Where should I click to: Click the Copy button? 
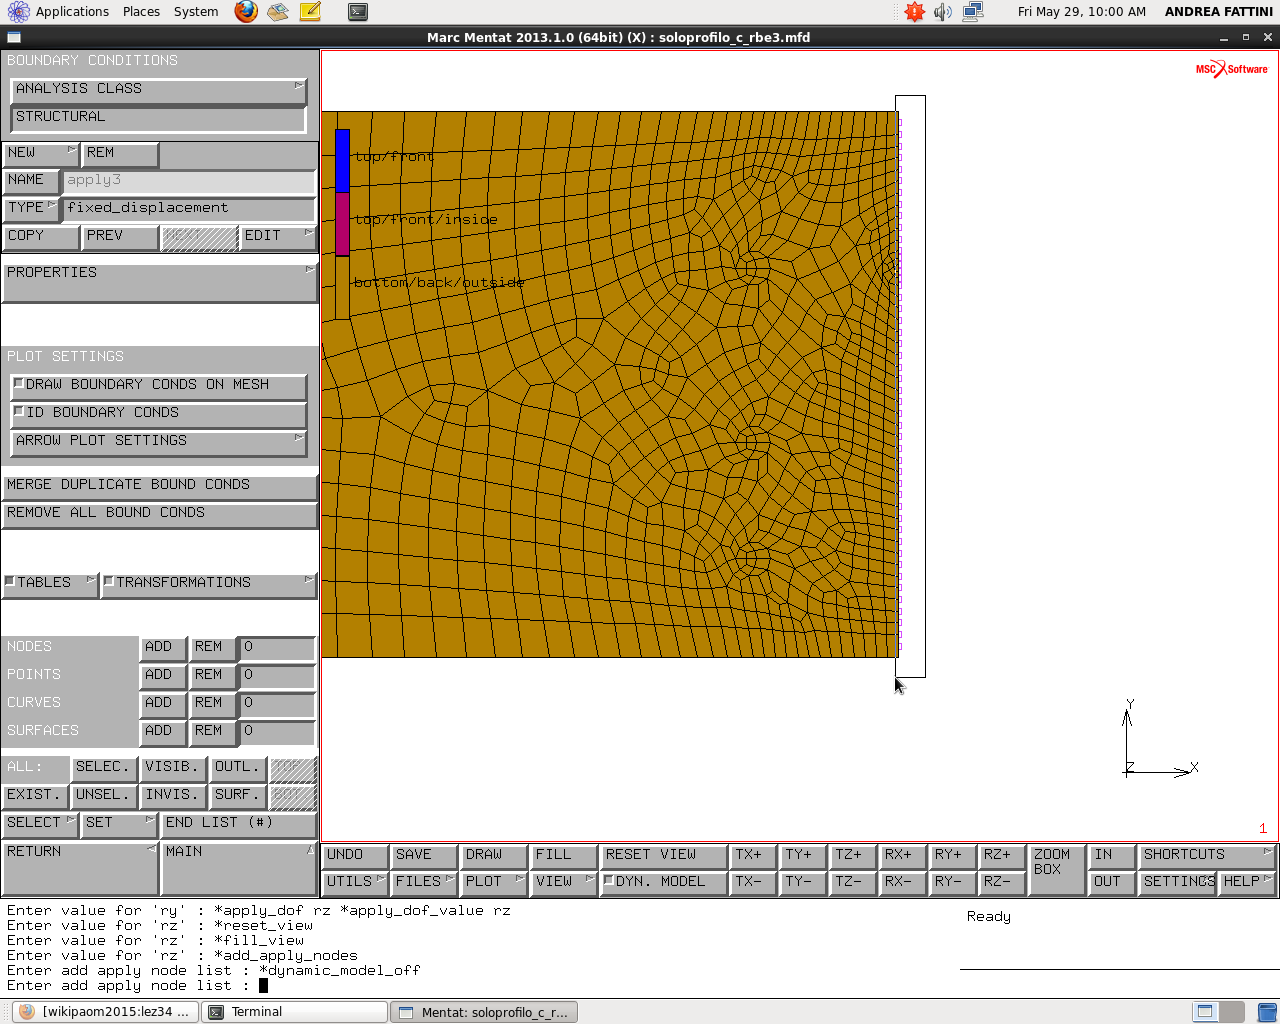click(x=40, y=236)
